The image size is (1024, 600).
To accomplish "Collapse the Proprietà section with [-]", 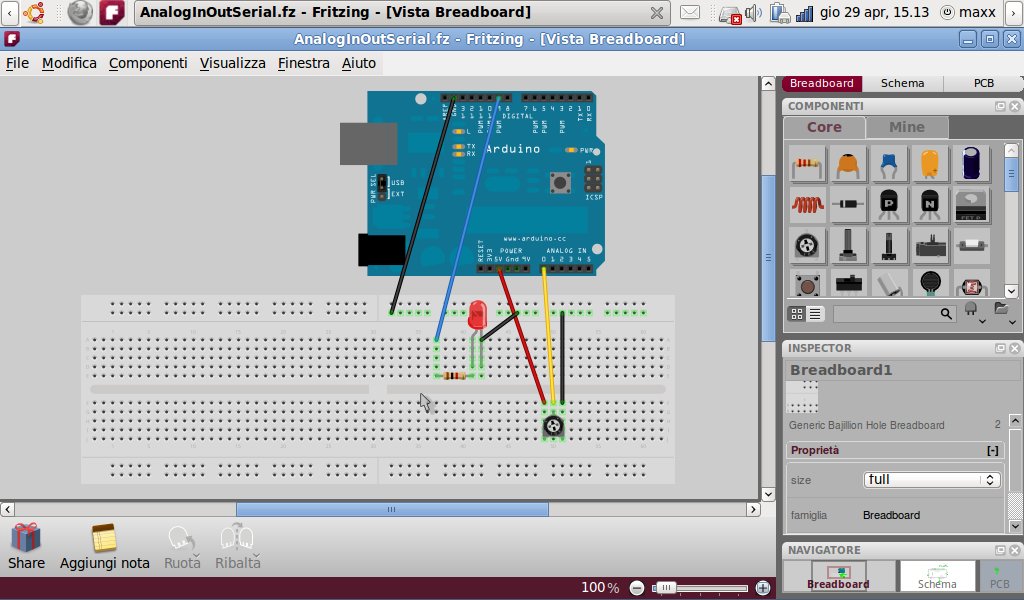I will [992, 451].
